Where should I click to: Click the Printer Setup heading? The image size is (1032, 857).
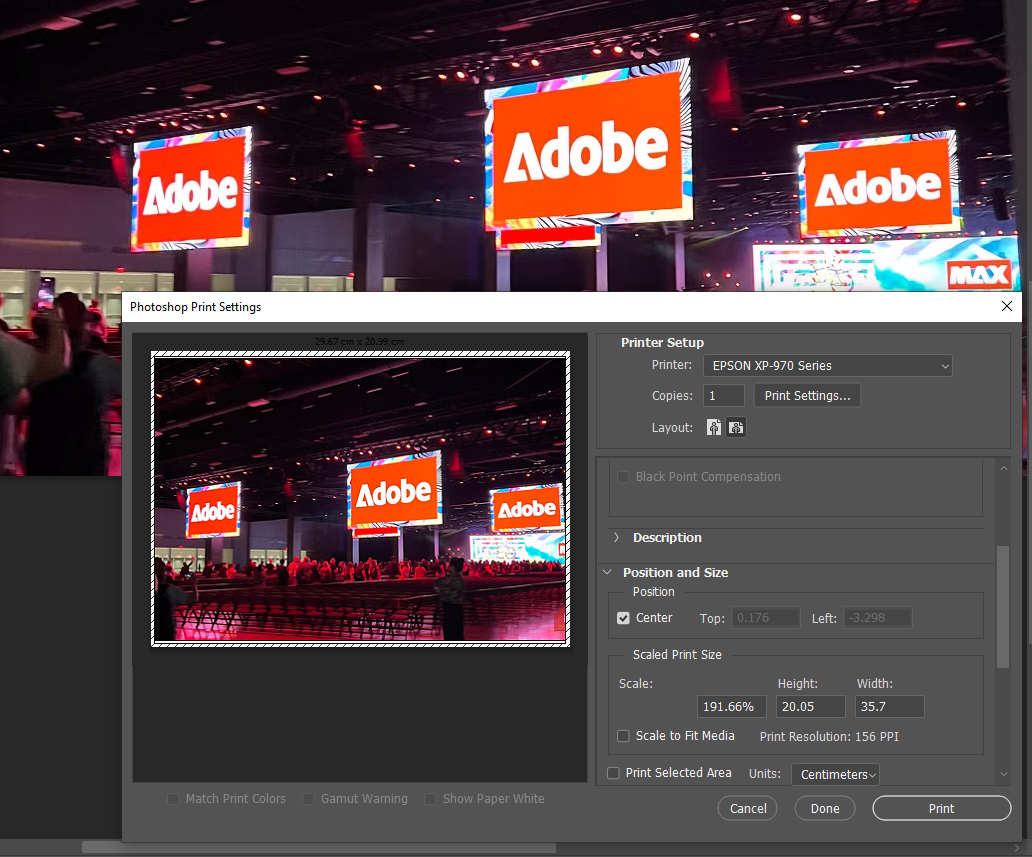pos(662,342)
